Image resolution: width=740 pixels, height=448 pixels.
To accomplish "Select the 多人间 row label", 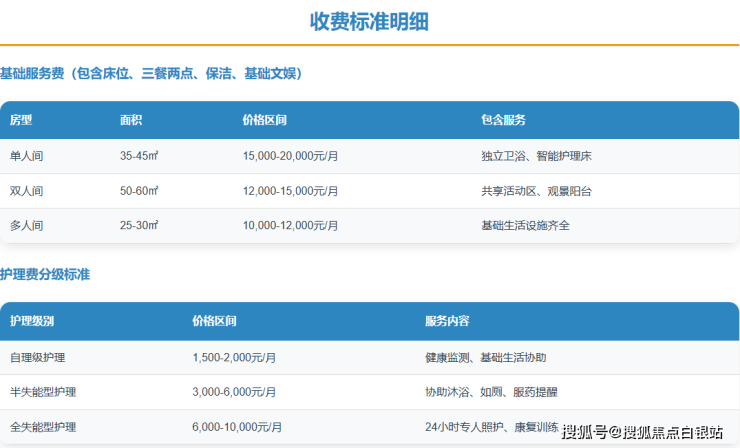I will tap(27, 225).
